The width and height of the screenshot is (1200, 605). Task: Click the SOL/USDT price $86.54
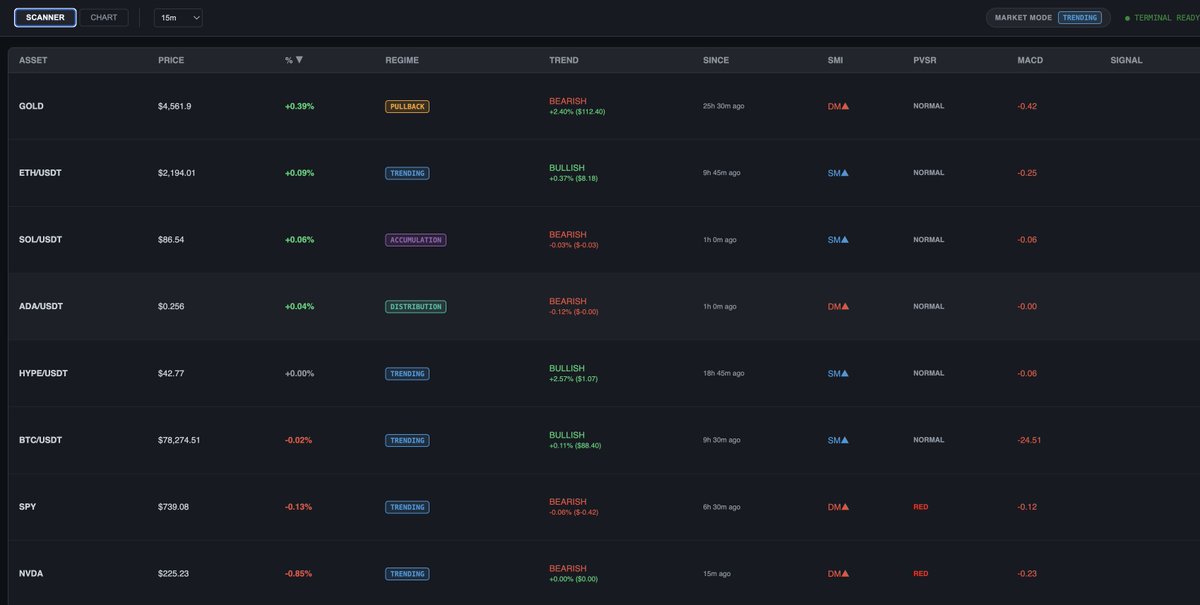pyautogui.click(x=172, y=240)
